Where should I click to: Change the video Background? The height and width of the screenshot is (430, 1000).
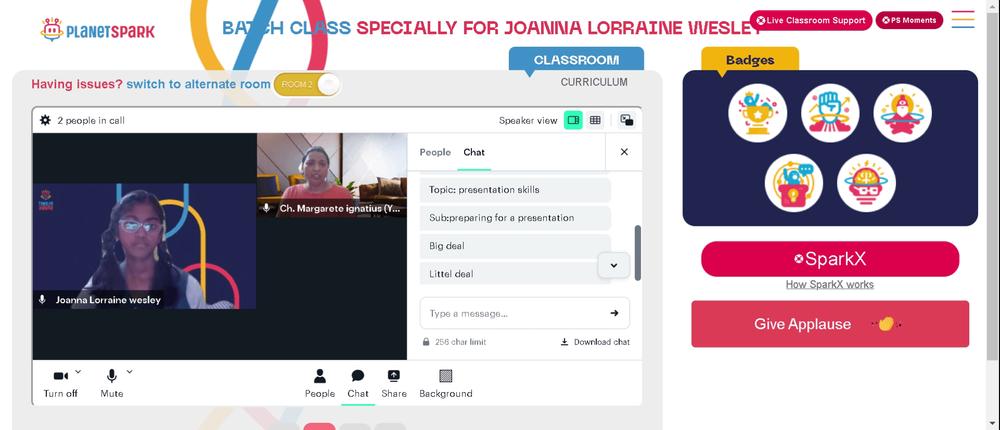tap(446, 385)
